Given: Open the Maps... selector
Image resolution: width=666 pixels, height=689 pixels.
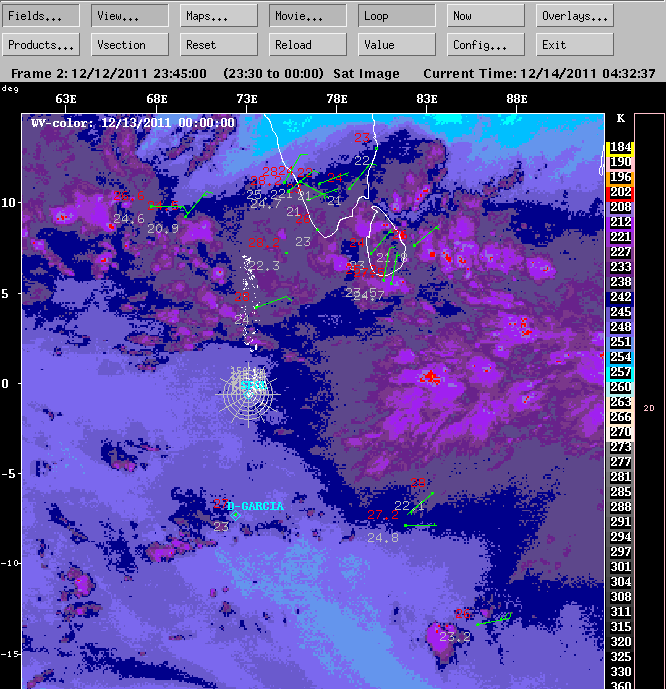Looking at the screenshot, I should pos(219,16).
